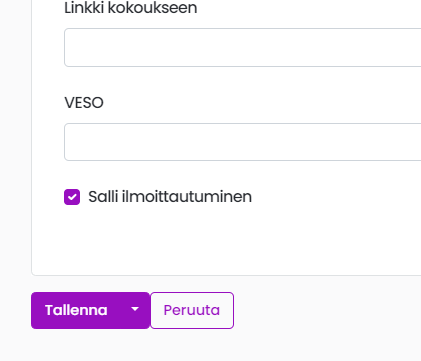This screenshot has width=421, height=361.
Task: Show more save options next to Tallenna
Action: click(135, 310)
